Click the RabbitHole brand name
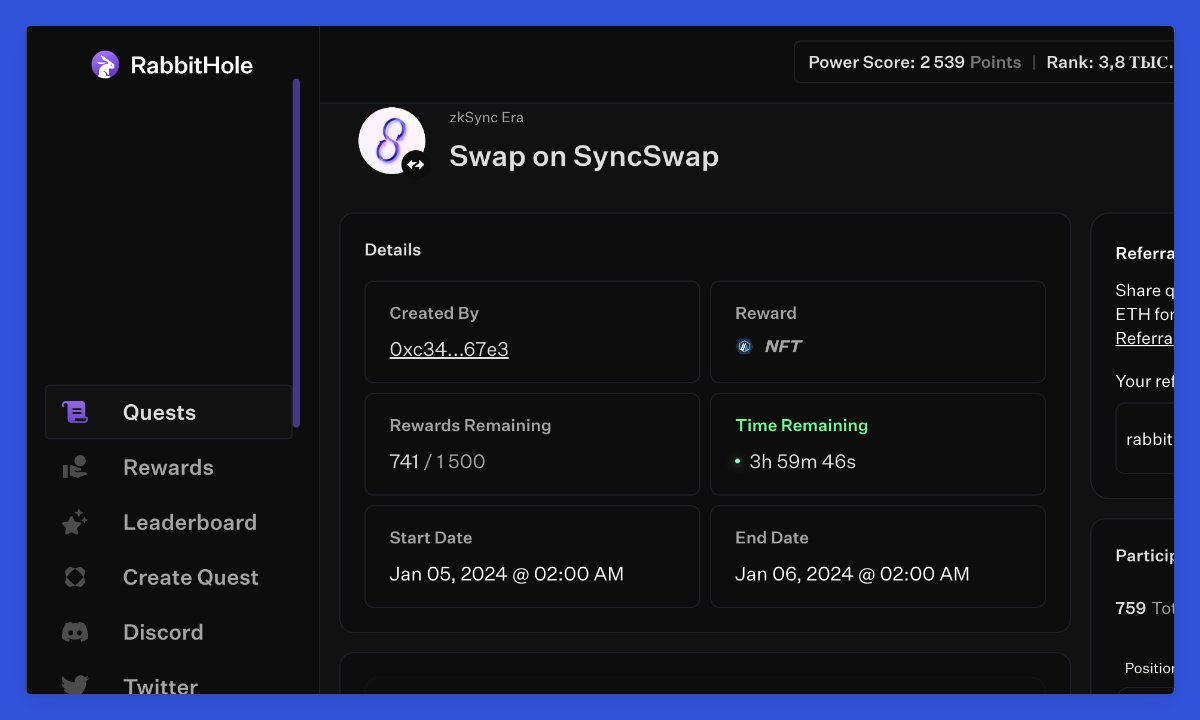 tap(192, 66)
